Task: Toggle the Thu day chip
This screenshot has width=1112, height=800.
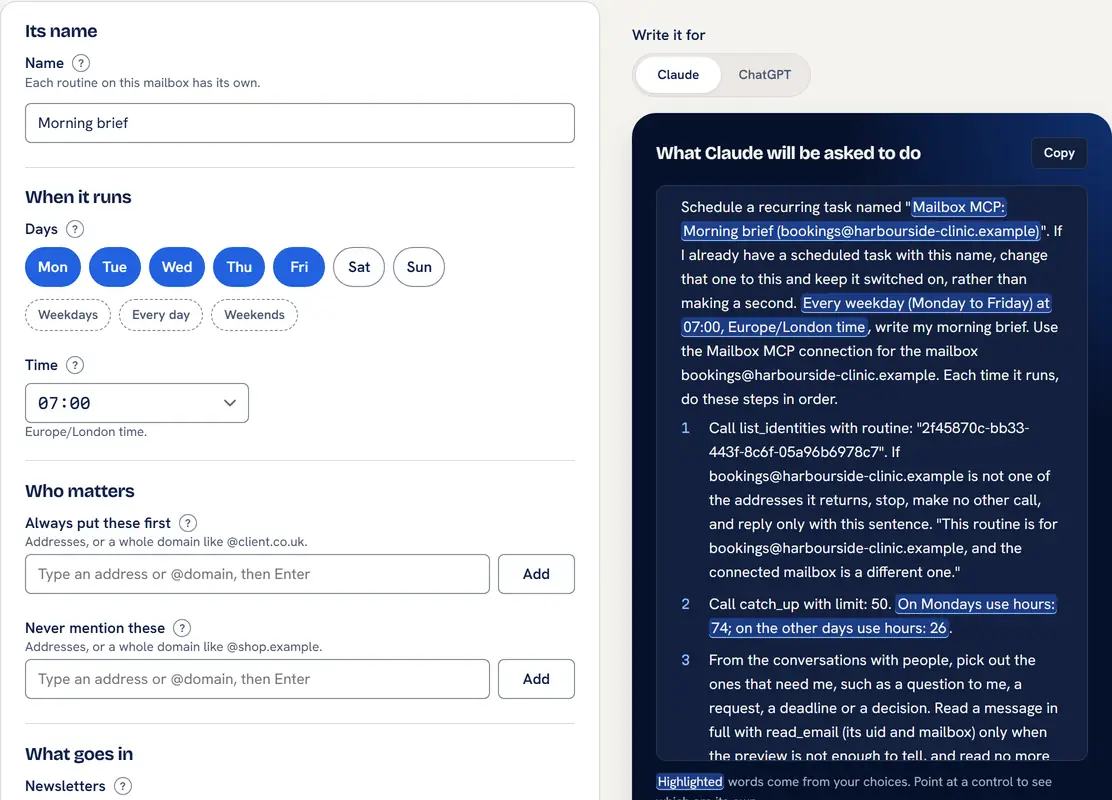Action: point(239,267)
